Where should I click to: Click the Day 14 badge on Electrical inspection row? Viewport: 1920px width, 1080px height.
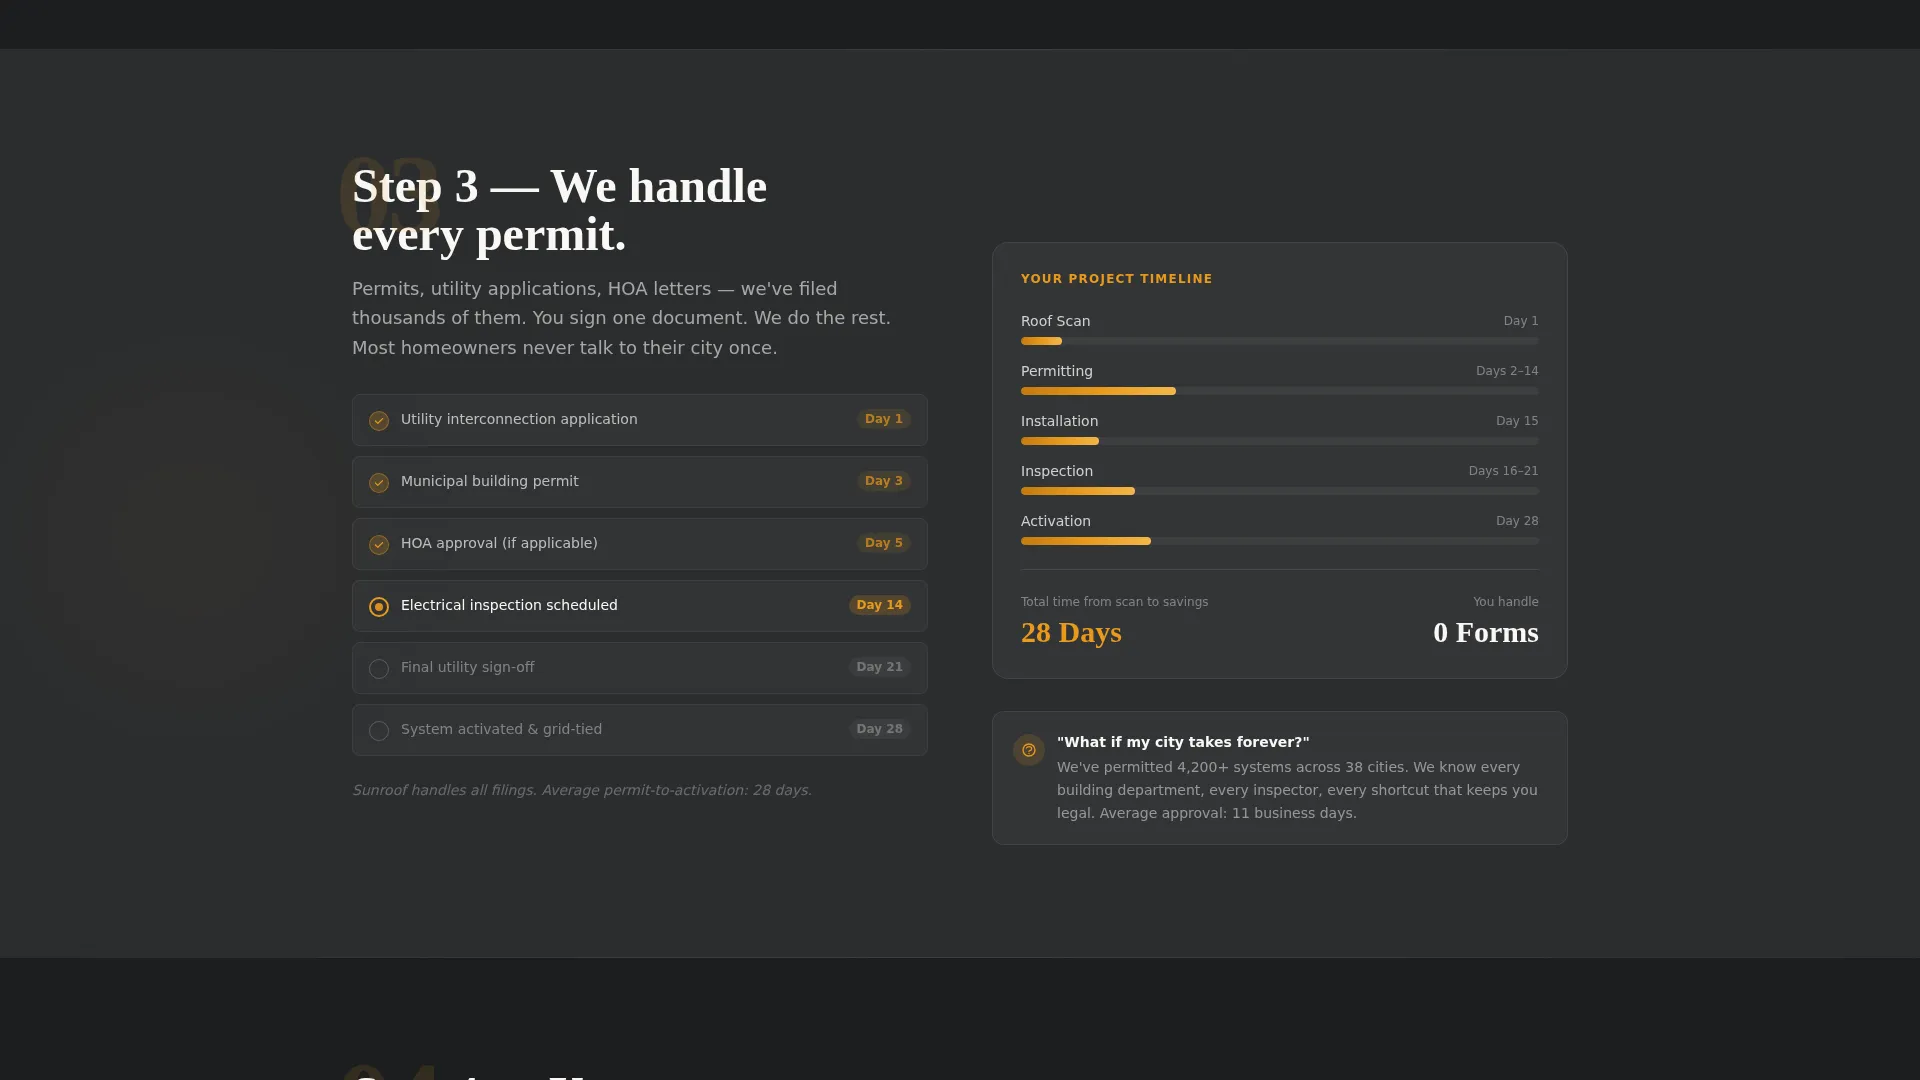tap(880, 605)
